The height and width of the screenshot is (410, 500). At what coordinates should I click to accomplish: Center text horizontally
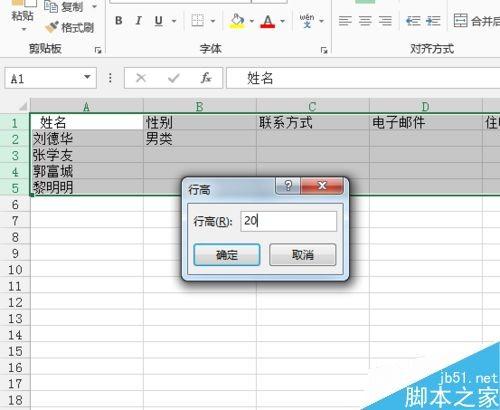[365, 21]
